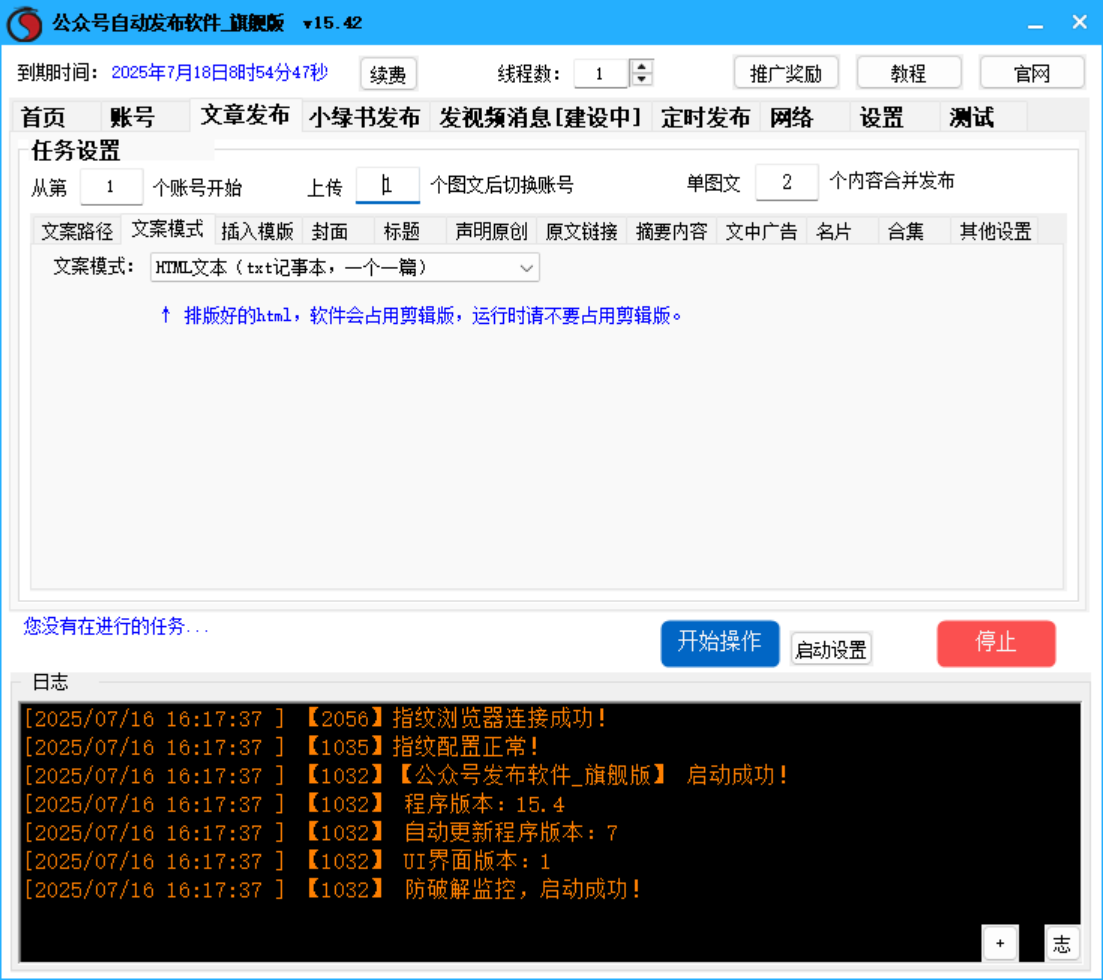Click the 志 button in the log panel
Image resolution: width=1103 pixels, height=980 pixels.
1061,943
